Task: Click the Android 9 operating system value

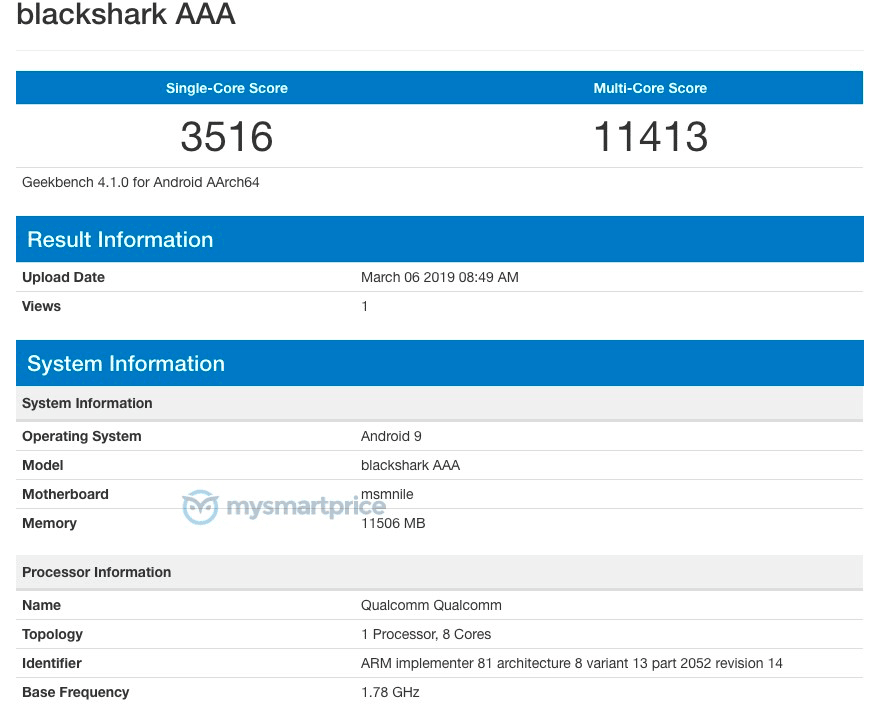Action: 392,436
